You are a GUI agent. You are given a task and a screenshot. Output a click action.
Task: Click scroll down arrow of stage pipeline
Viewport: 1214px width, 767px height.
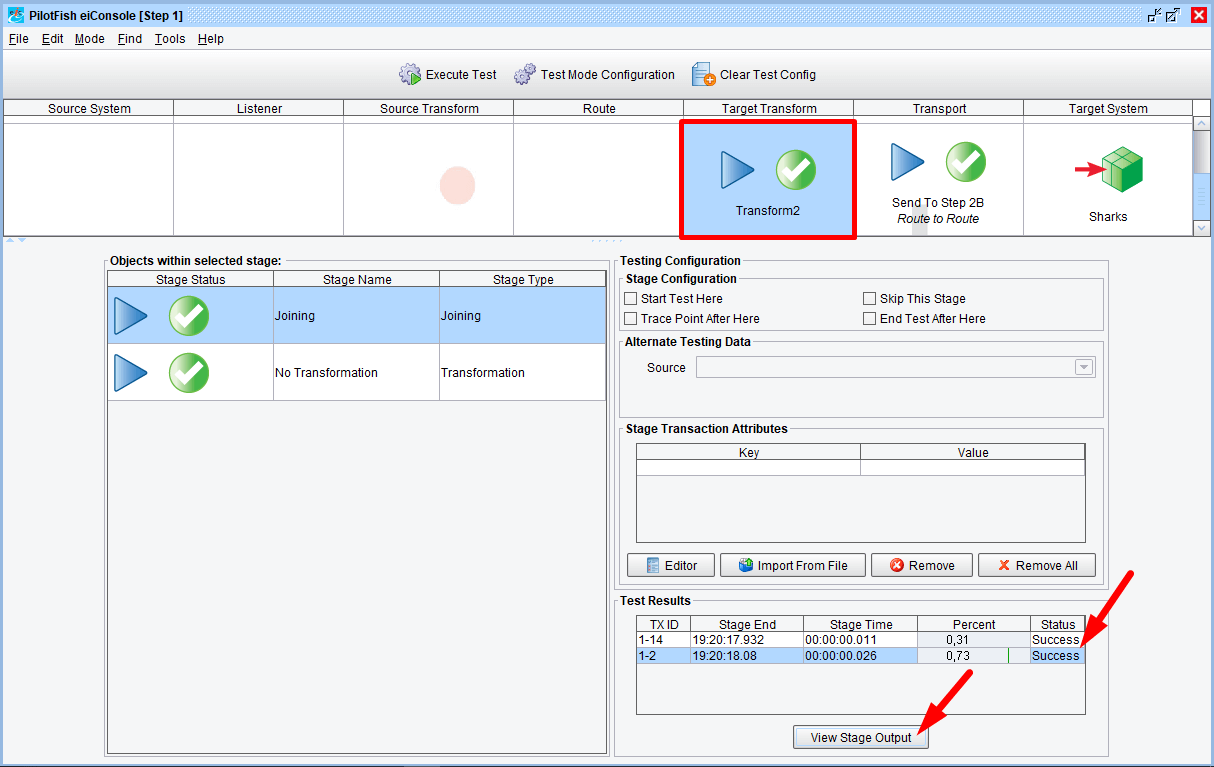click(x=1202, y=228)
